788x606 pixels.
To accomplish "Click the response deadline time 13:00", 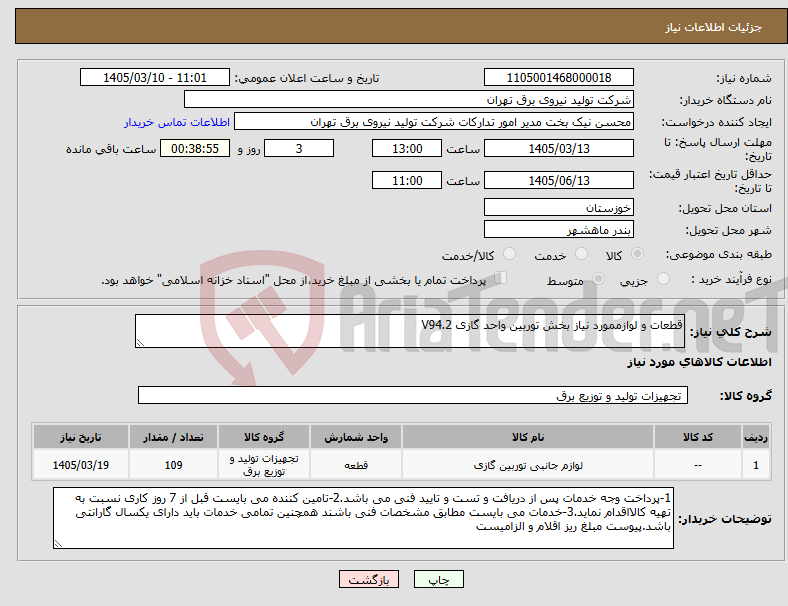I will click(x=407, y=148).
